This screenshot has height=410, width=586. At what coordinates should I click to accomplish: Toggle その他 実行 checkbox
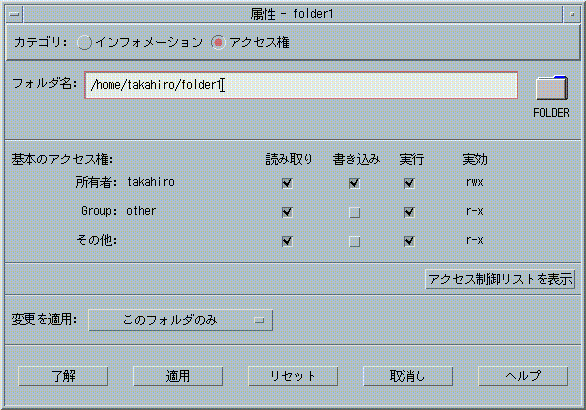point(409,241)
